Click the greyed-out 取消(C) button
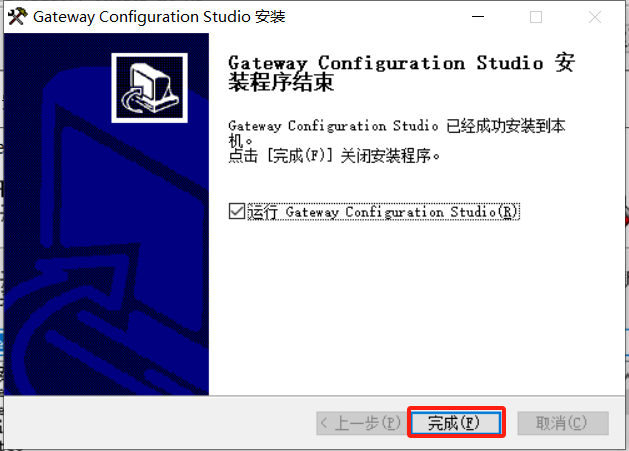The width and height of the screenshot is (629, 451). coord(563,423)
